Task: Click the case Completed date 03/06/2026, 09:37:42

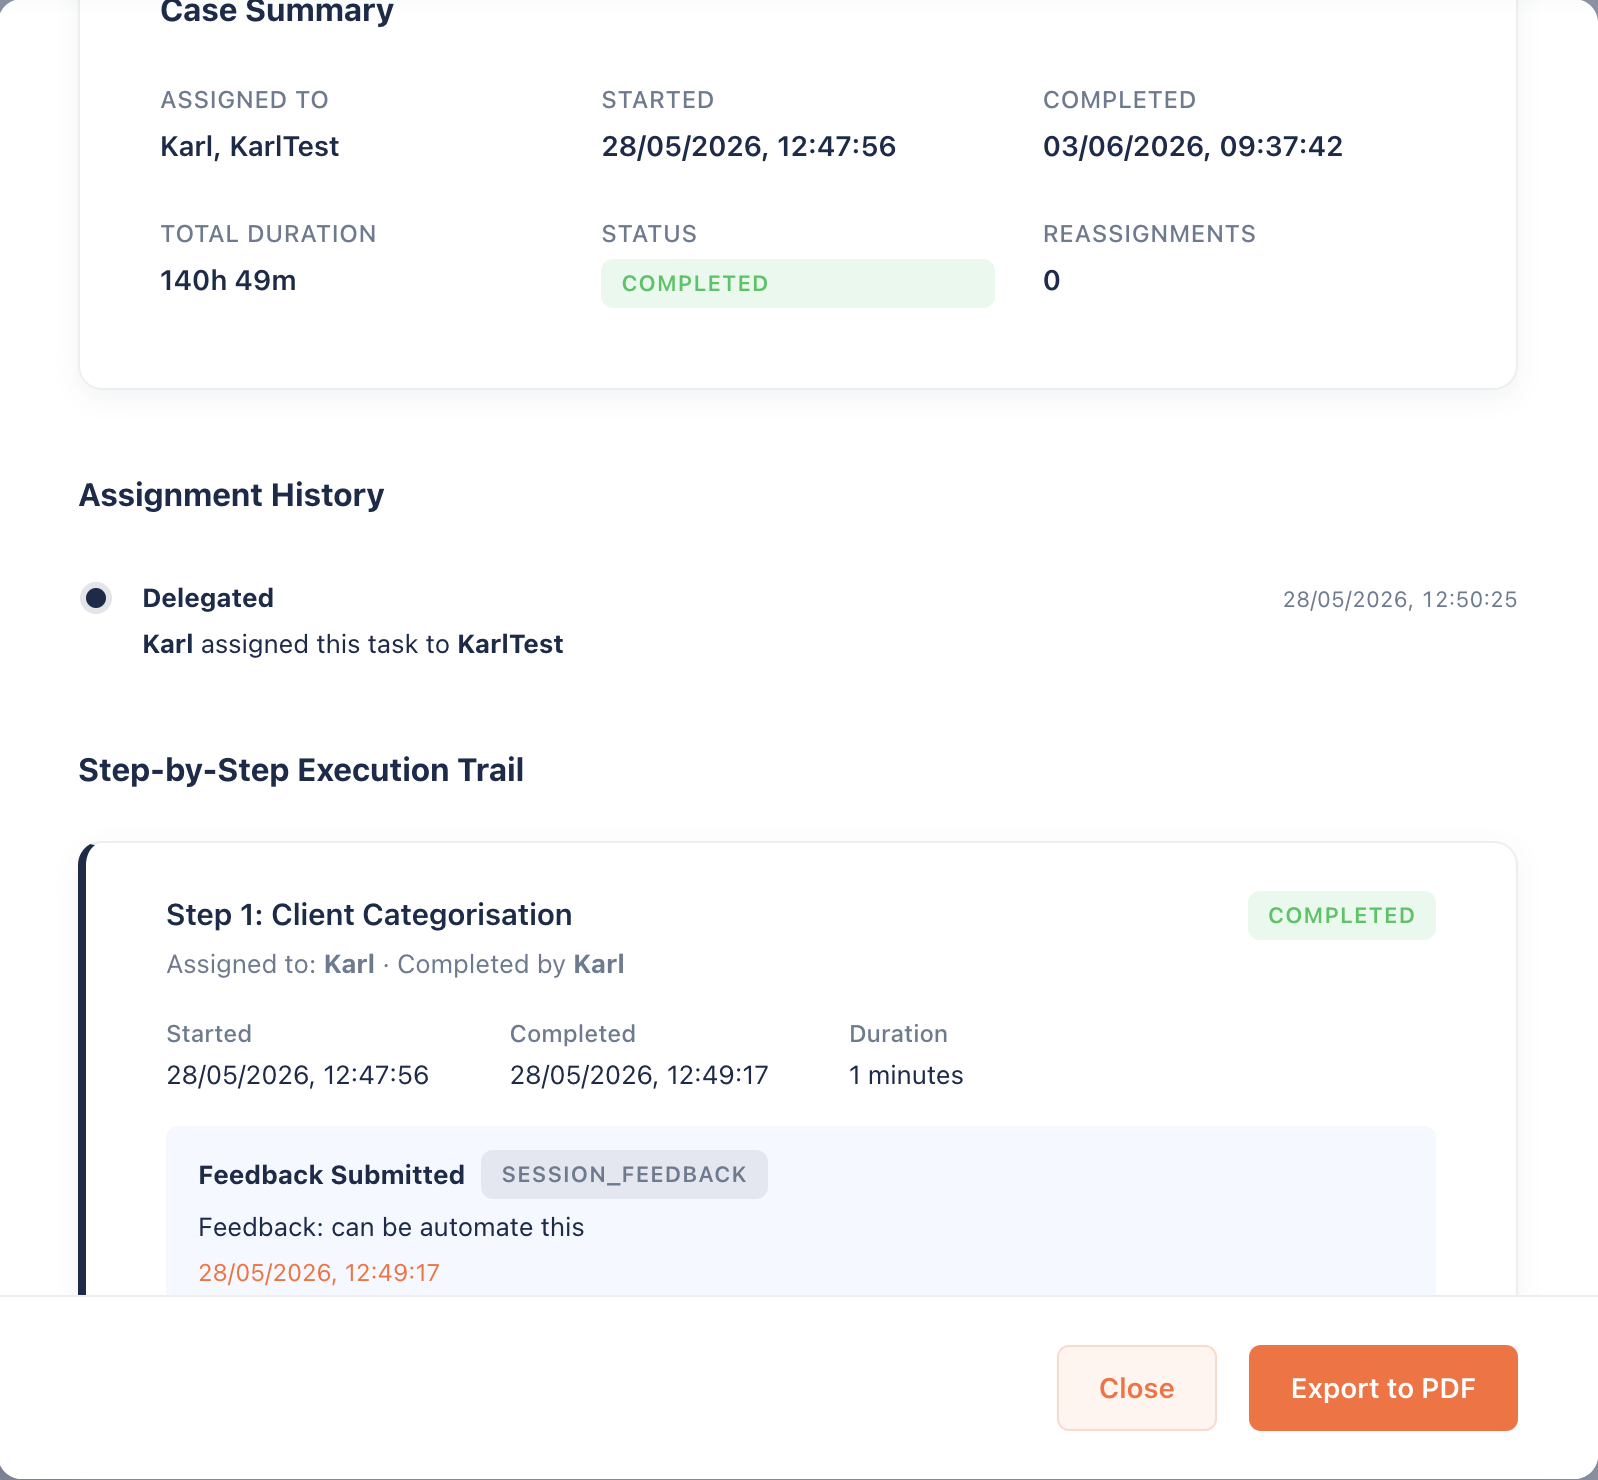Action: pos(1193,146)
